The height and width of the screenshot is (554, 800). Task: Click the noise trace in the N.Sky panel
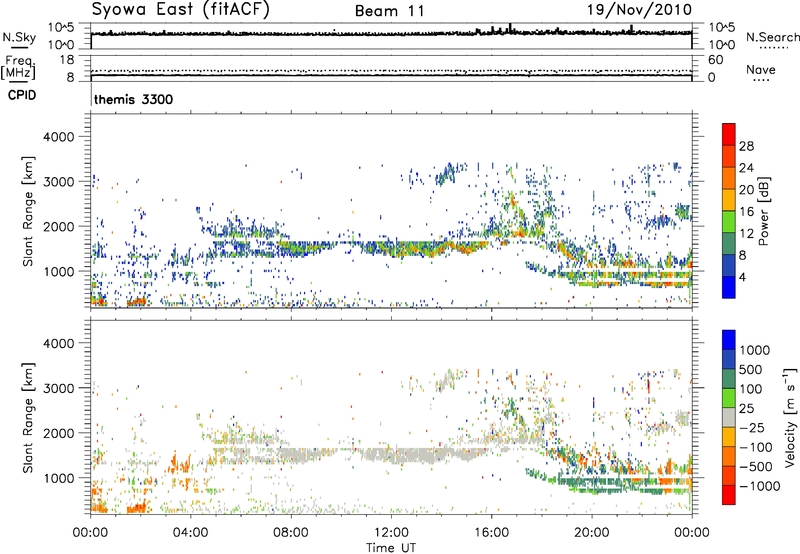(x=391, y=34)
